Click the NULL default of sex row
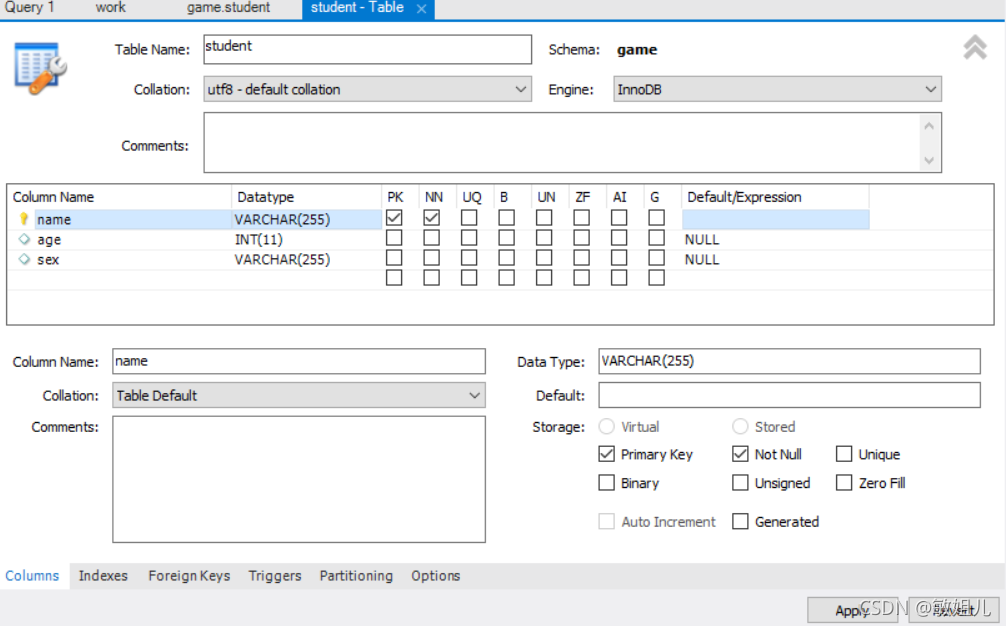The height and width of the screenshot is (626, 1006). (x=702, y=259)
